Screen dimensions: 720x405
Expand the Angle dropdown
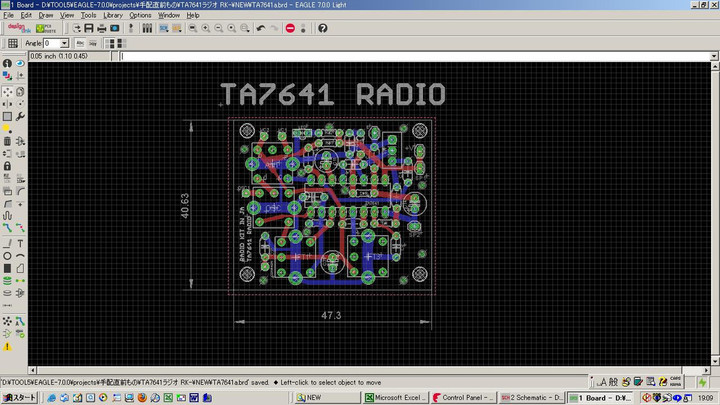[x=64, y=44]
